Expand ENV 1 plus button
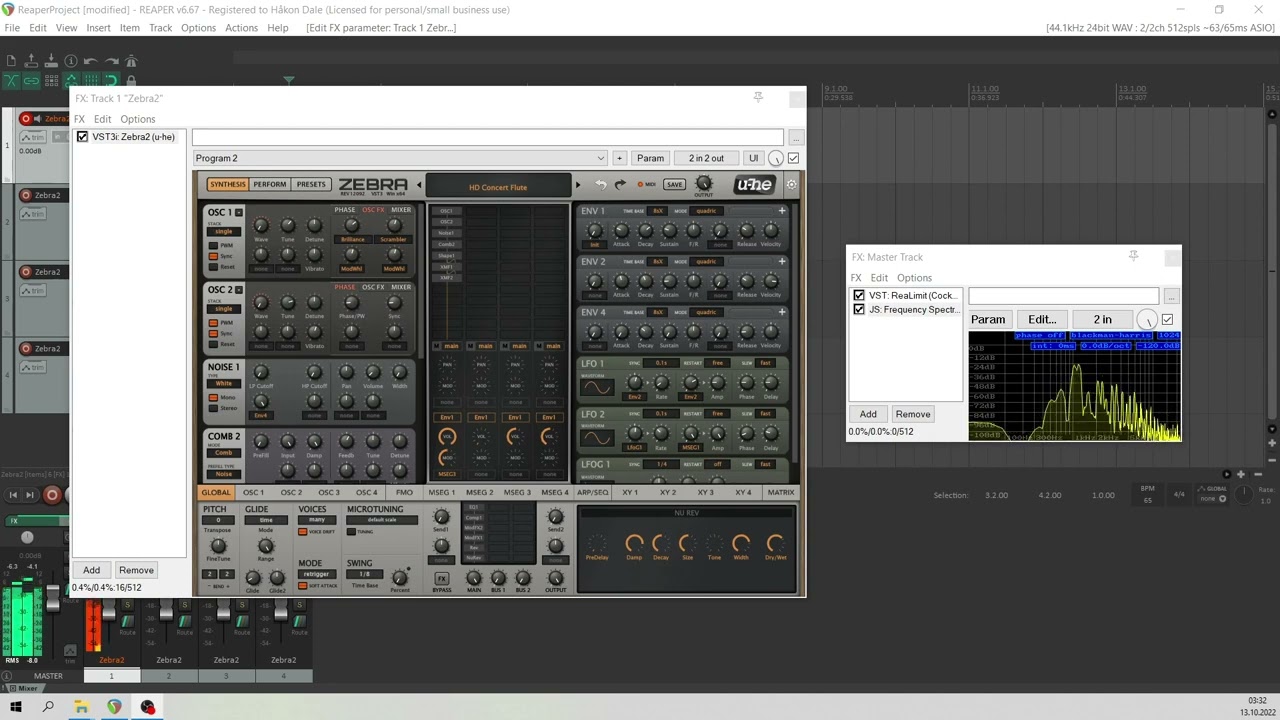Image resolution: width=1280 pixels, height=720 pixels. [782, 211]
